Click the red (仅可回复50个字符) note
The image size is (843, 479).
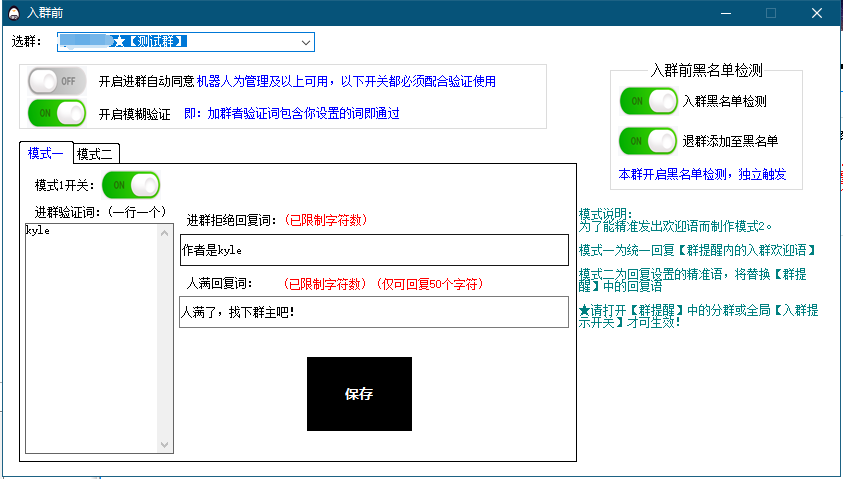click(429, 284)
